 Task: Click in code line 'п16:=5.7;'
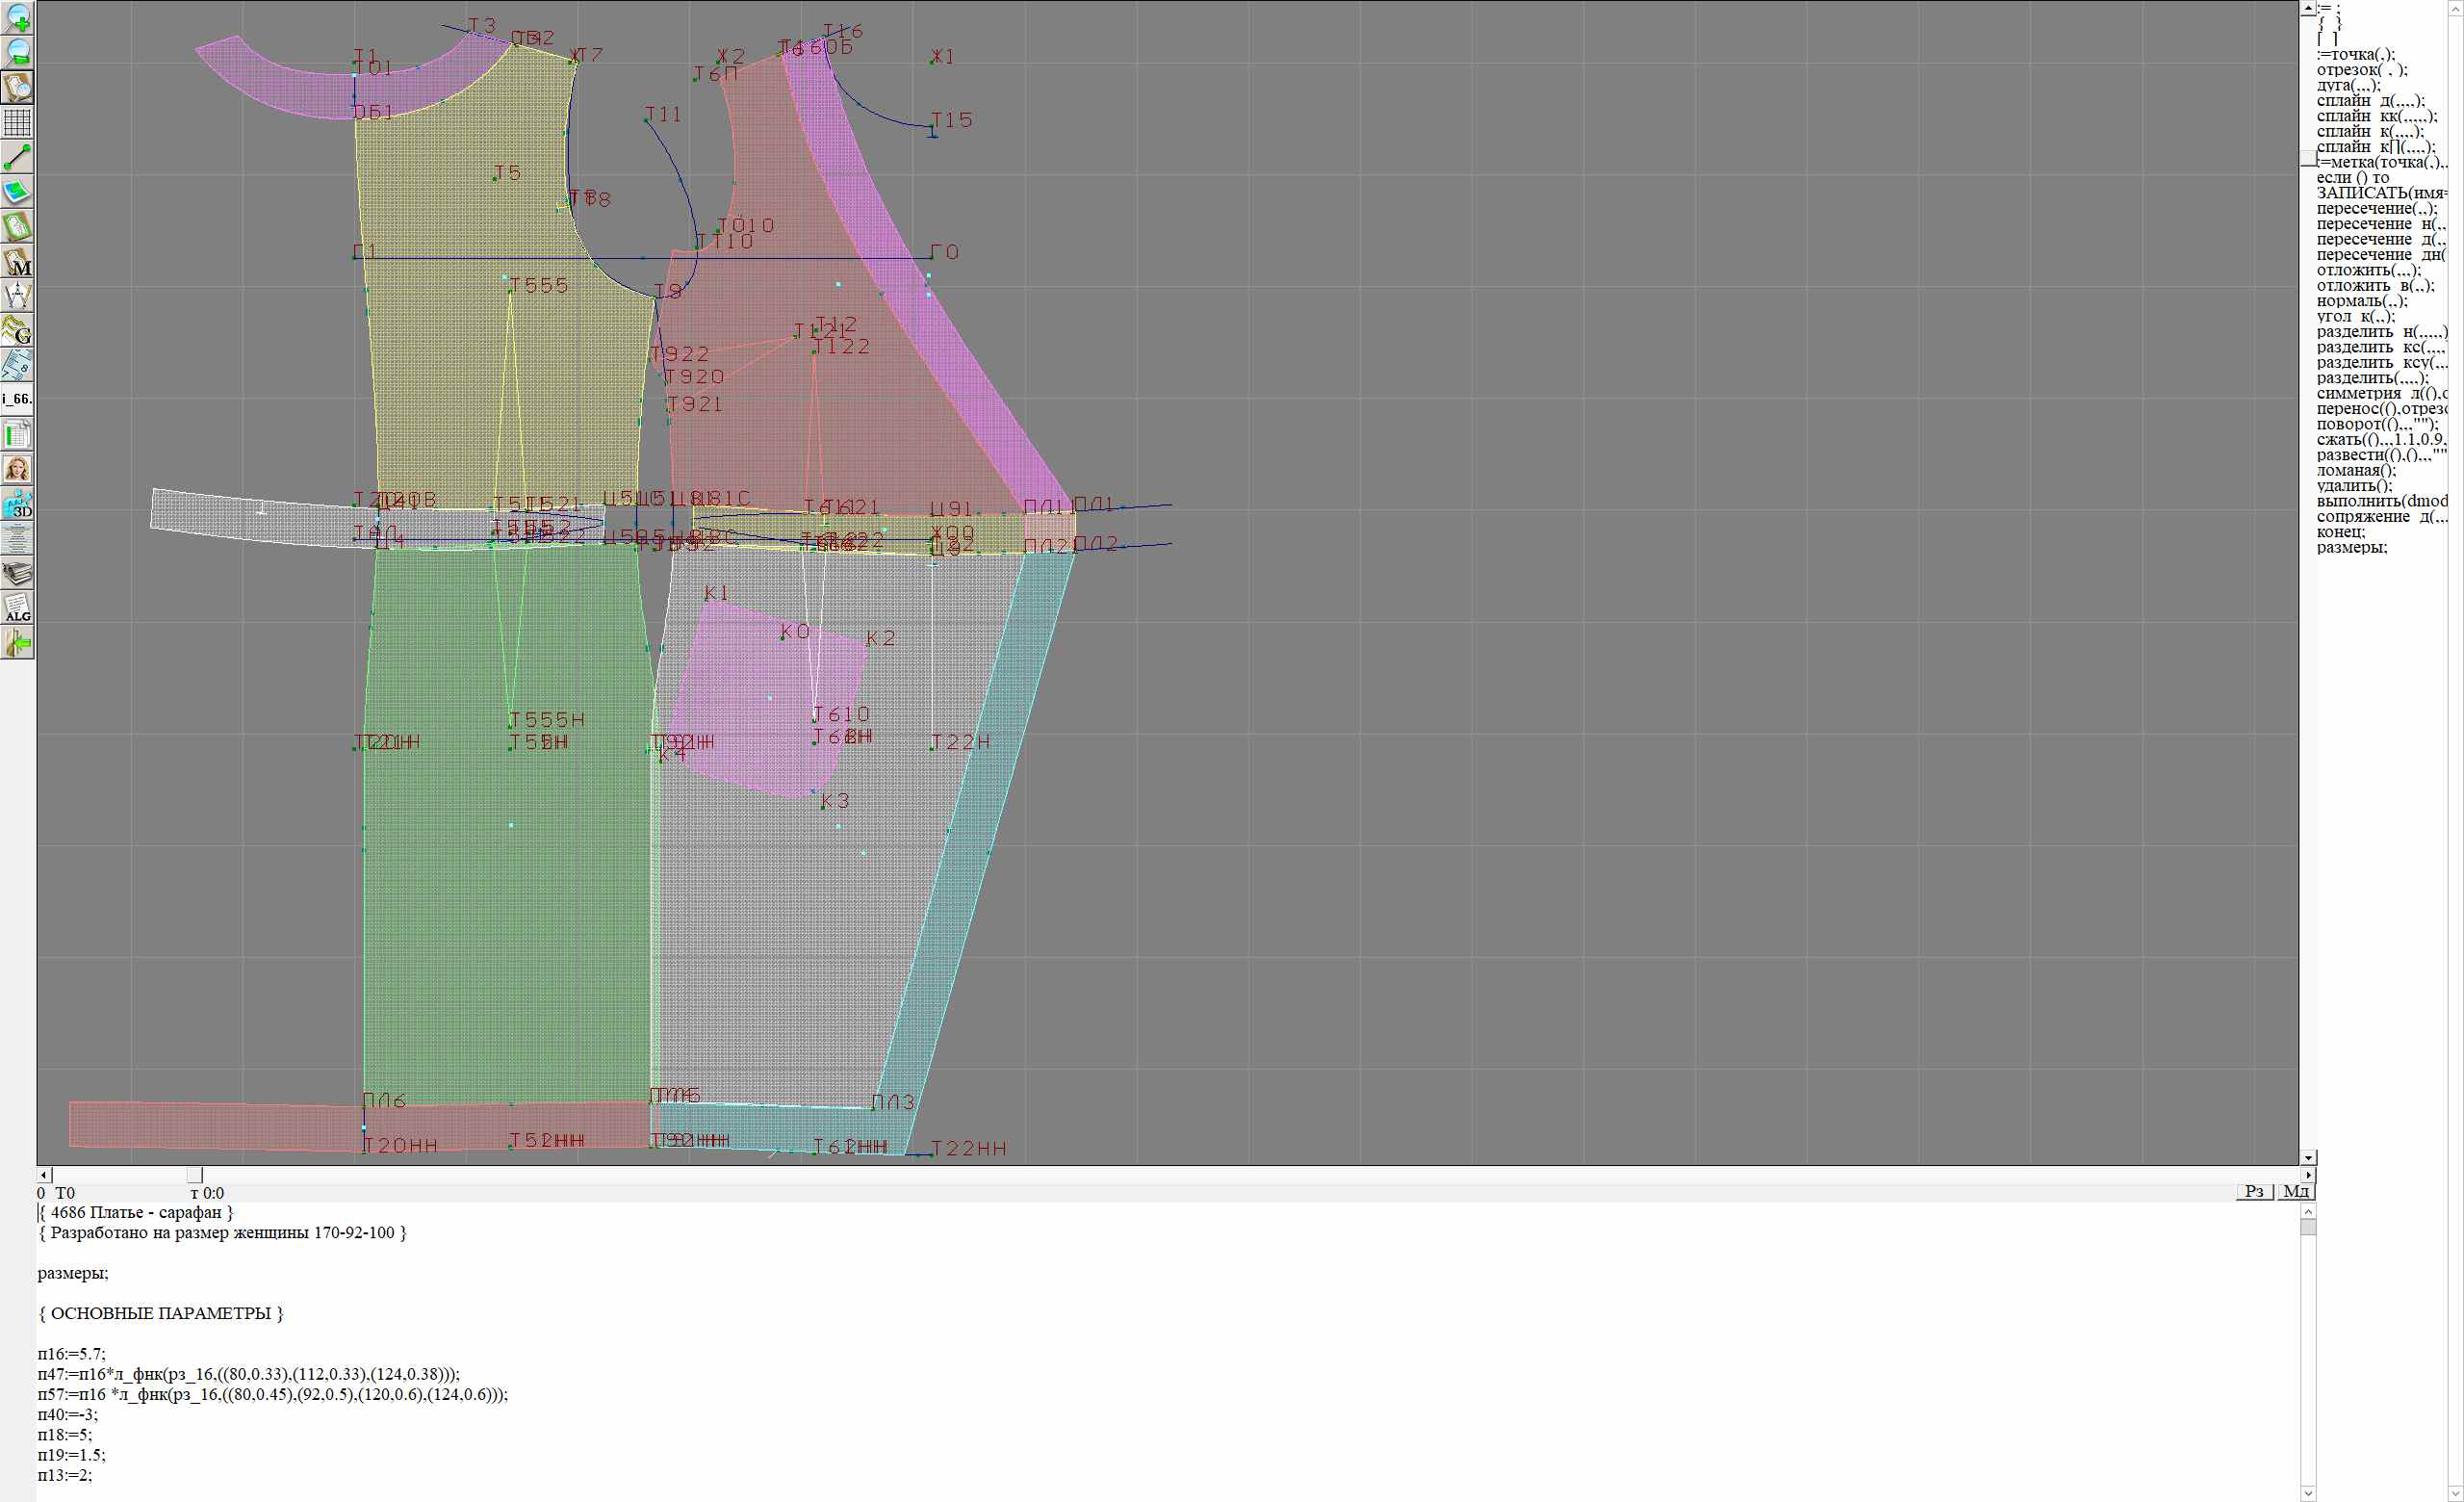click(72, 1354)
